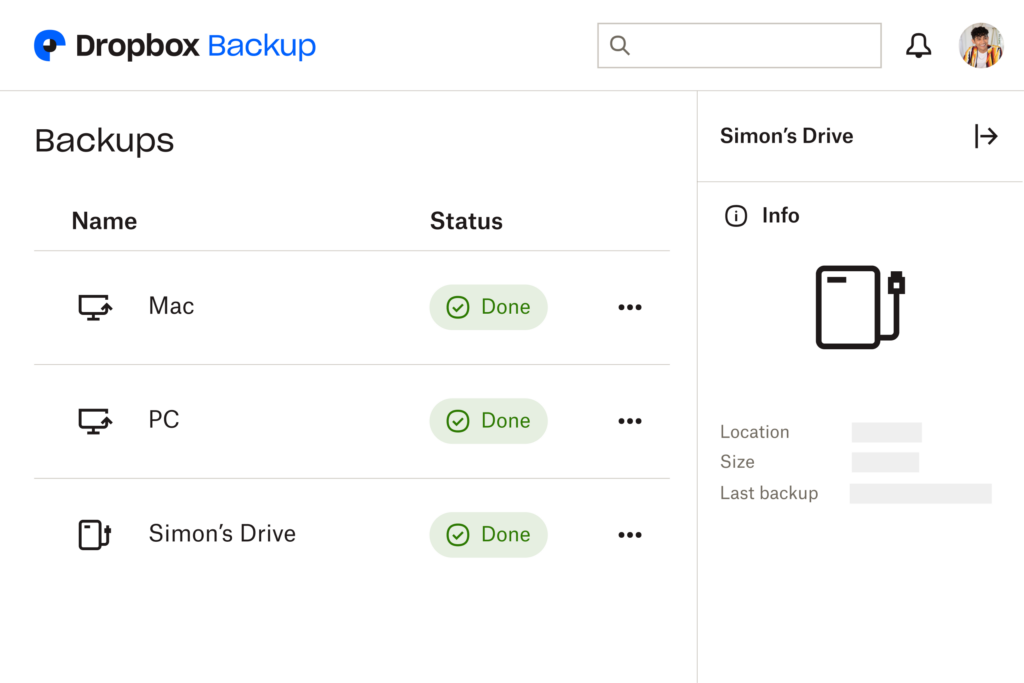
Task: Click the magnifying glass search icon
Action: pyautogui.click(x=620, y=46)
